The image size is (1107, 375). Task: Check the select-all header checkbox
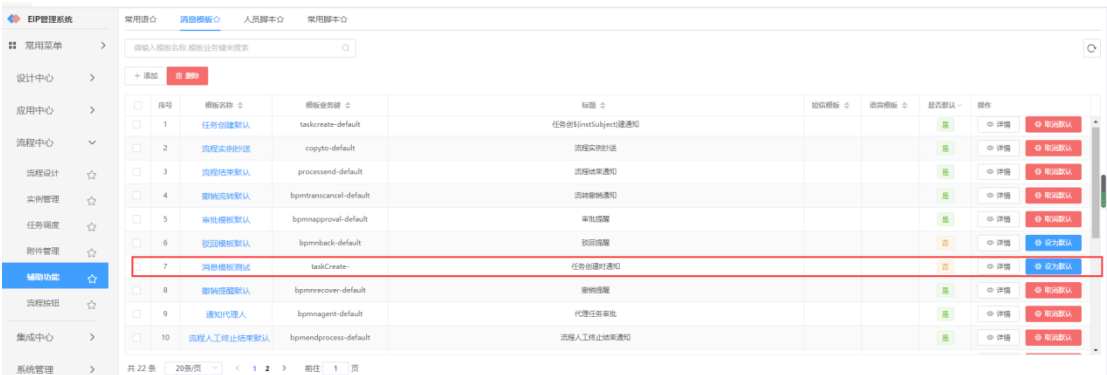click(138, 105)
